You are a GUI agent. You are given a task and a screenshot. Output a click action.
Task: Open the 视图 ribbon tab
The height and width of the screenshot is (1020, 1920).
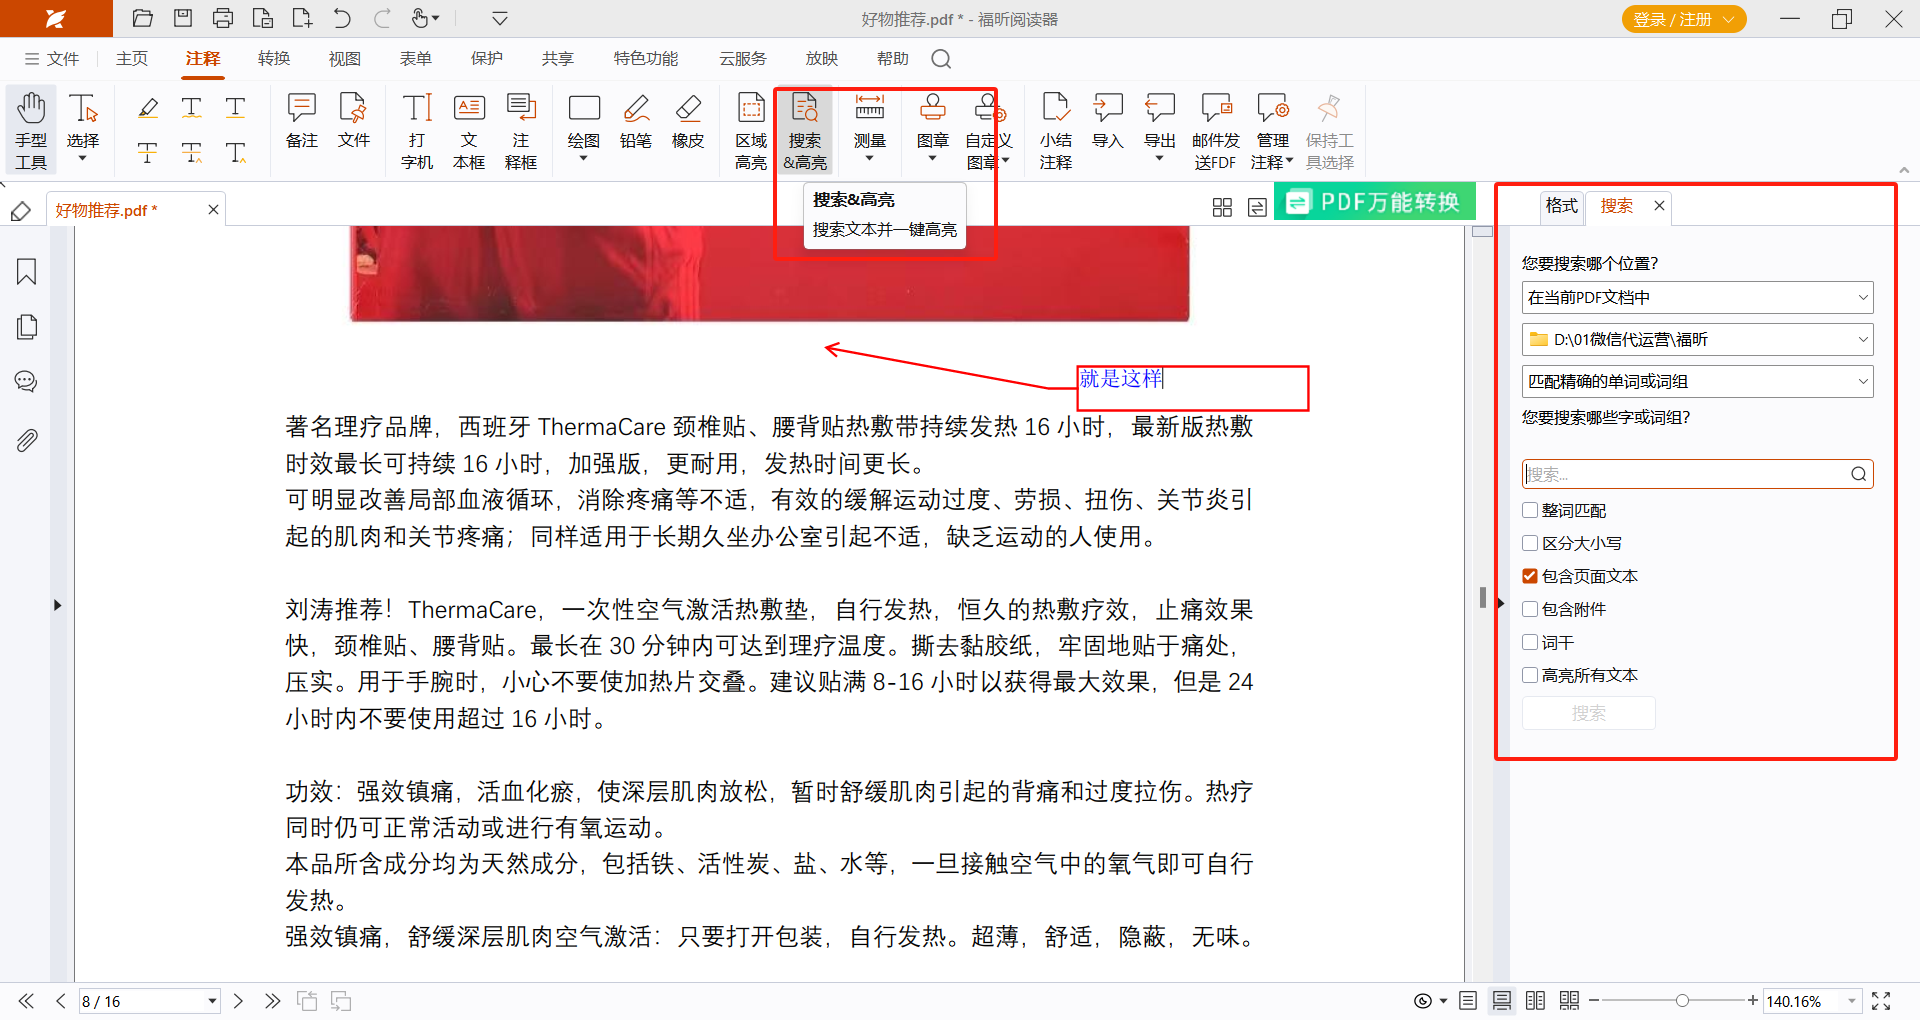pos(345,59)
